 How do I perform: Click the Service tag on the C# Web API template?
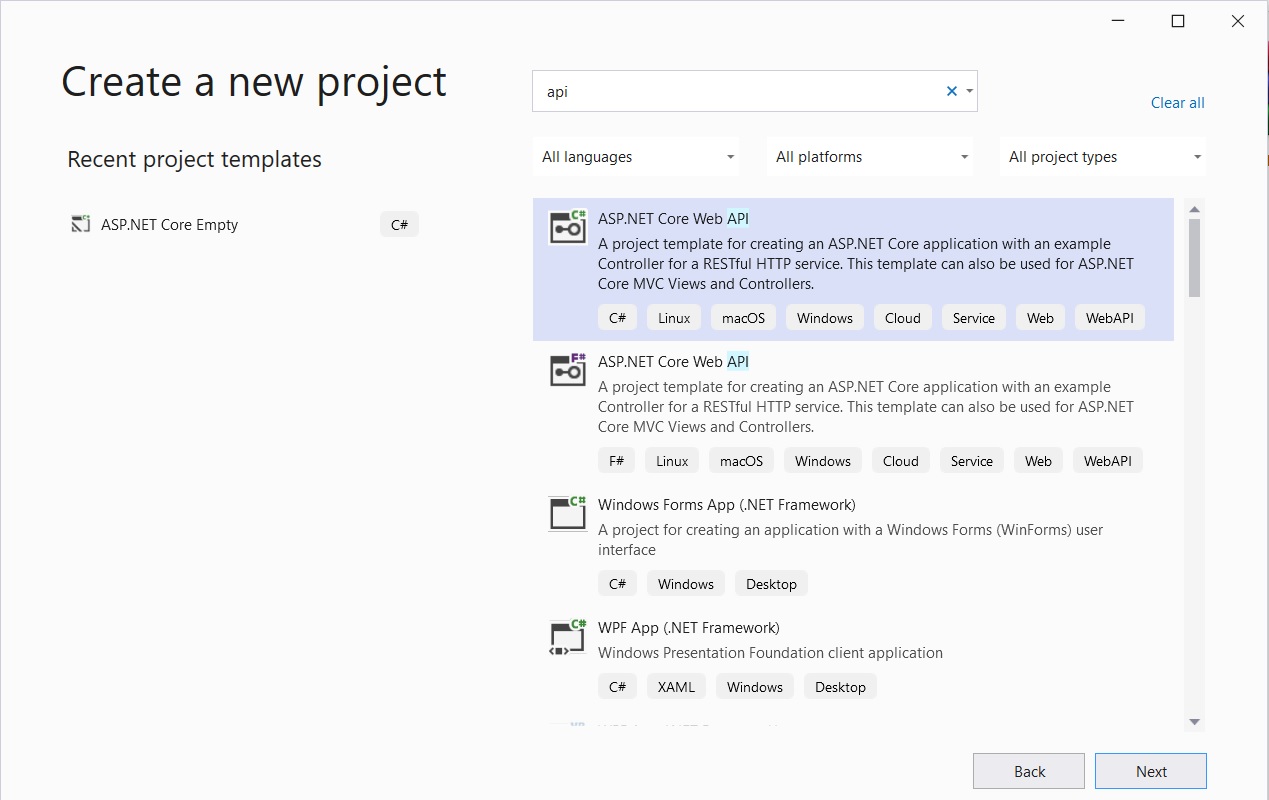(x=974, y=318)
